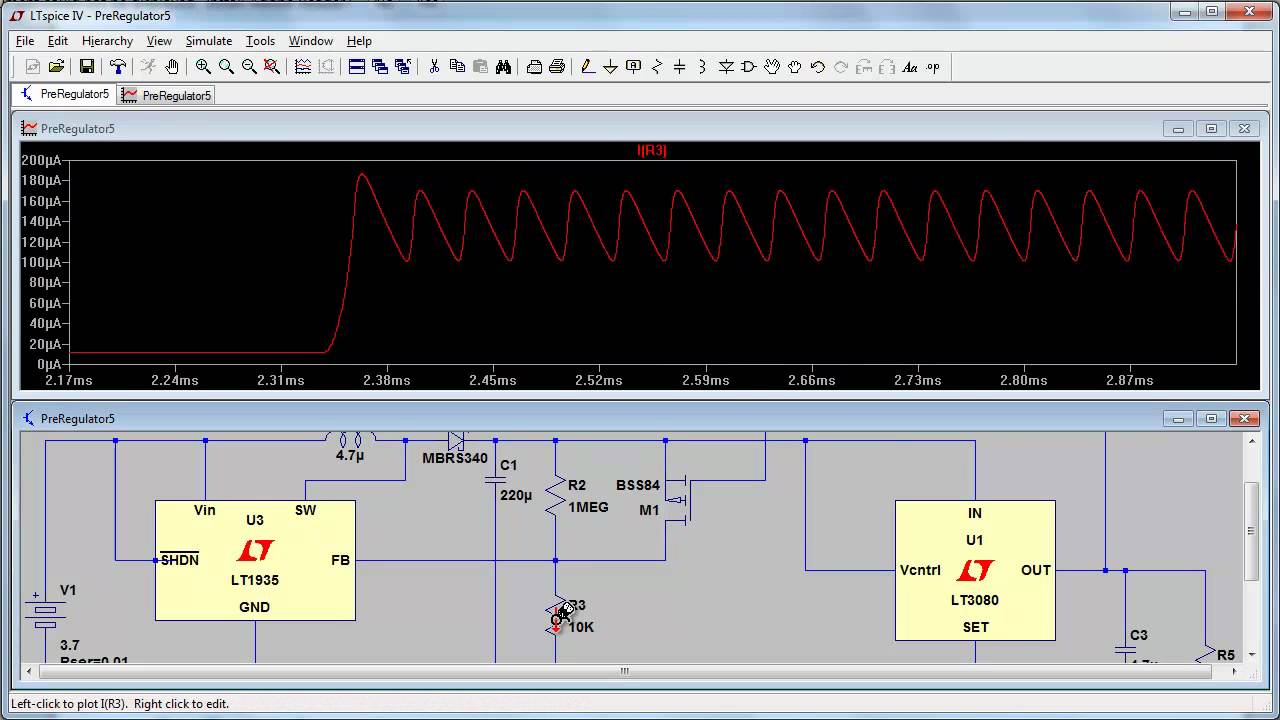Click the 10K resistor R3 value
This screenshot has width=1280, height=720.
(x=581, y=627)
